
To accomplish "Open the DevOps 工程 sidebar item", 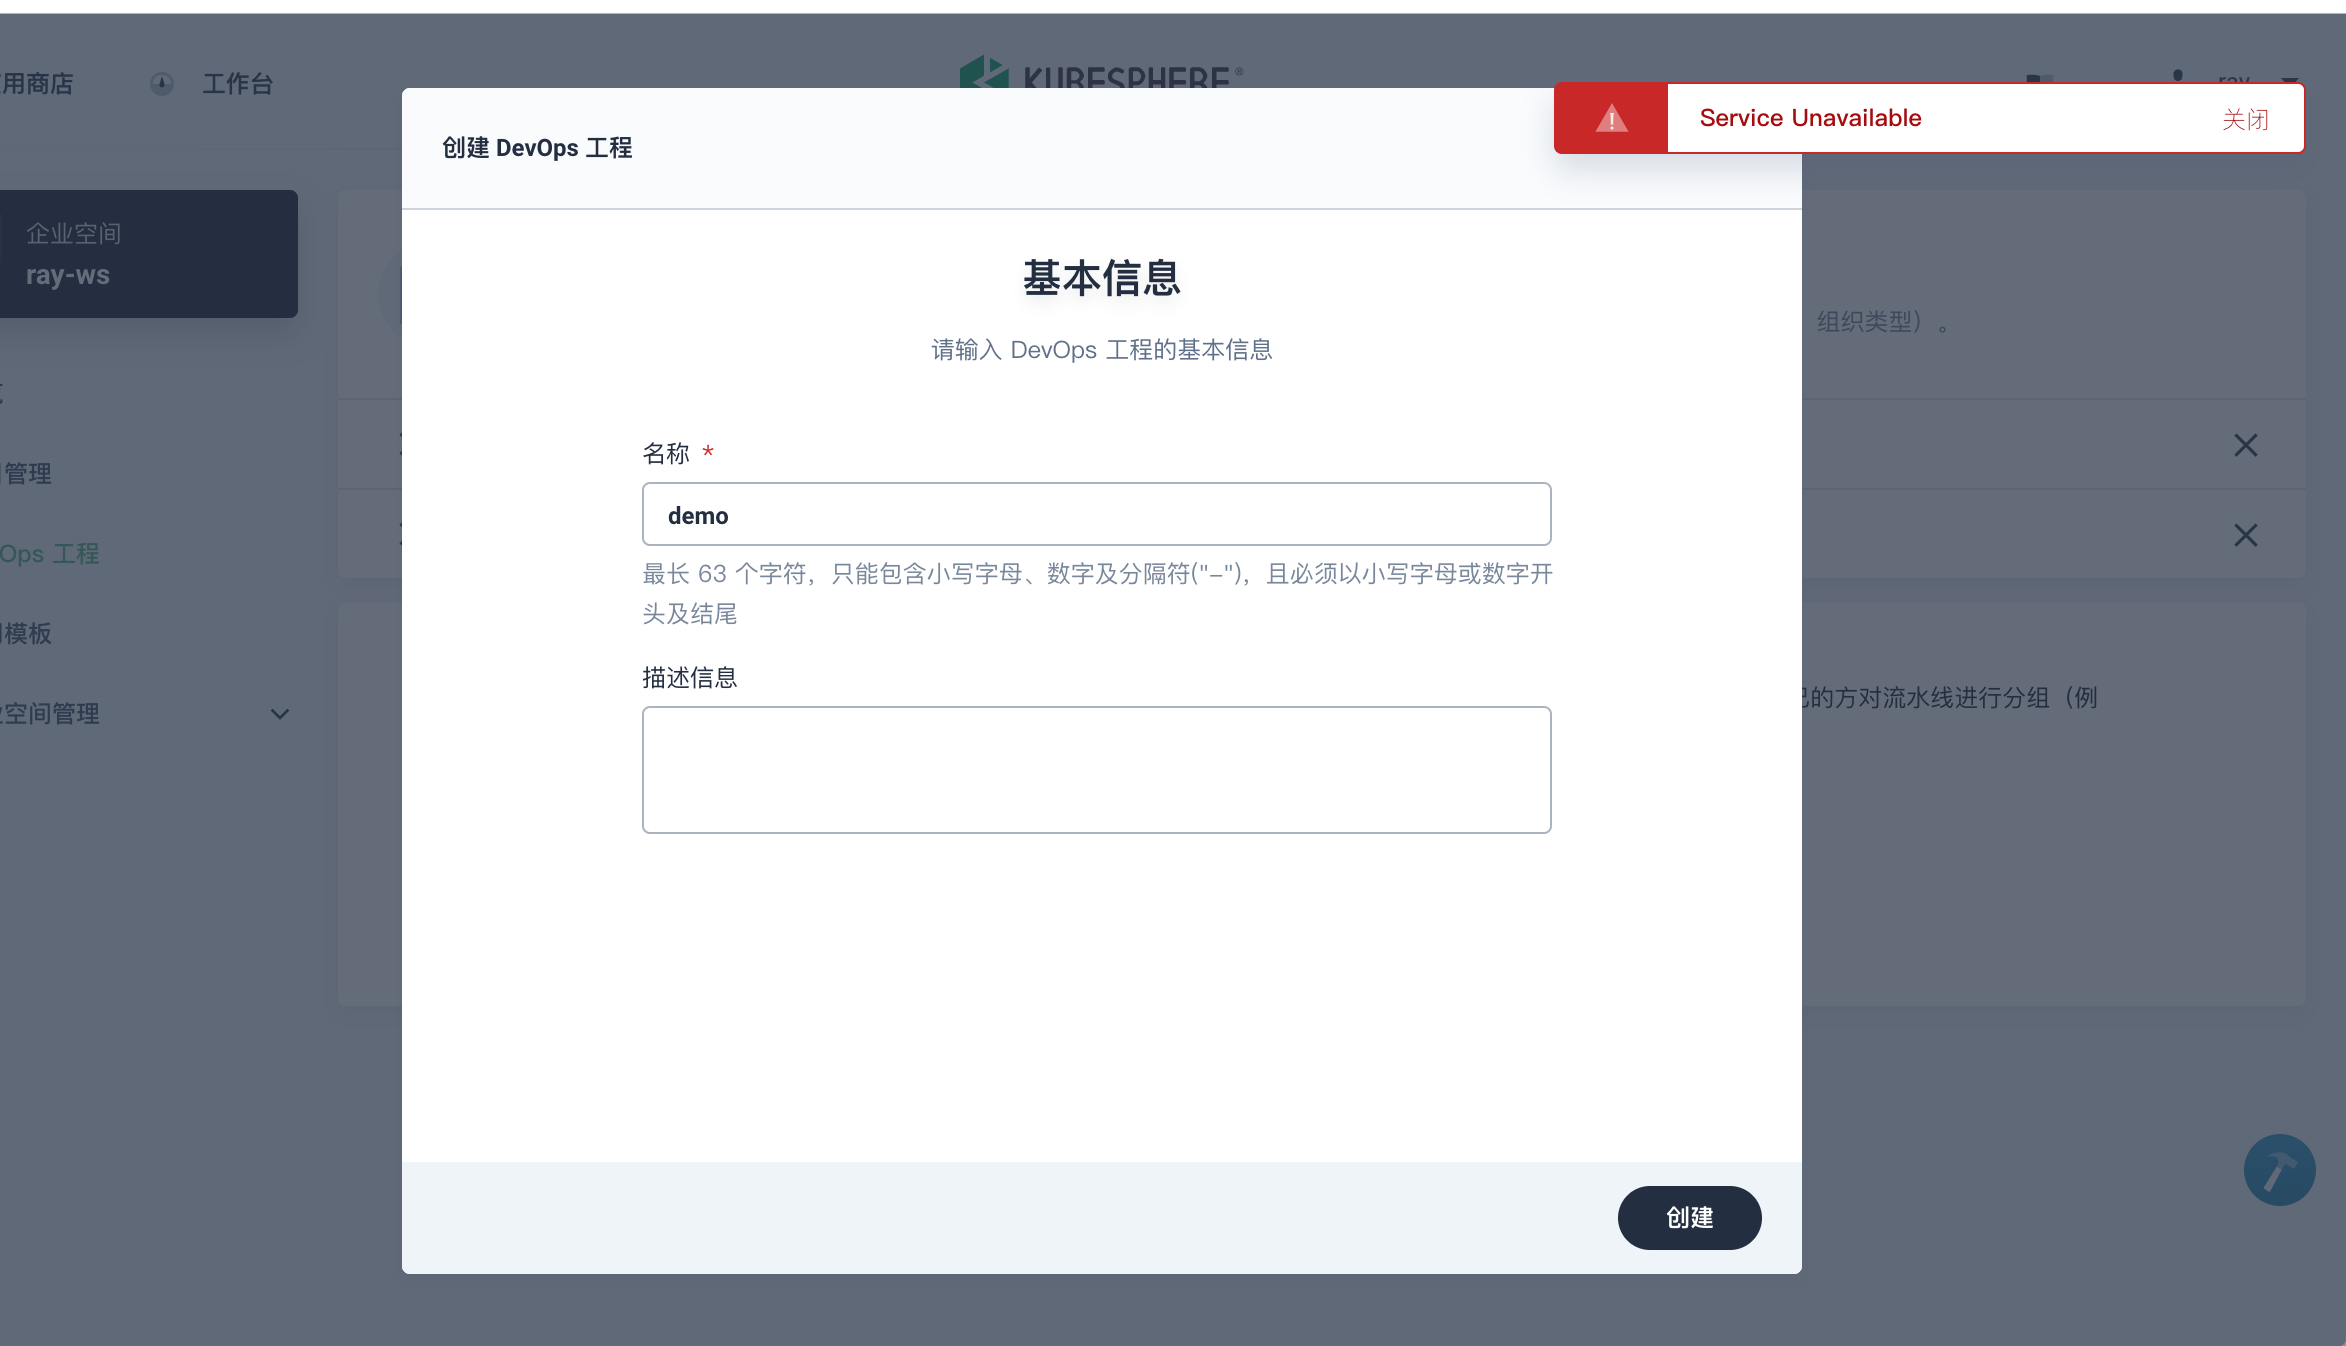I will click(x=50, y=554).
